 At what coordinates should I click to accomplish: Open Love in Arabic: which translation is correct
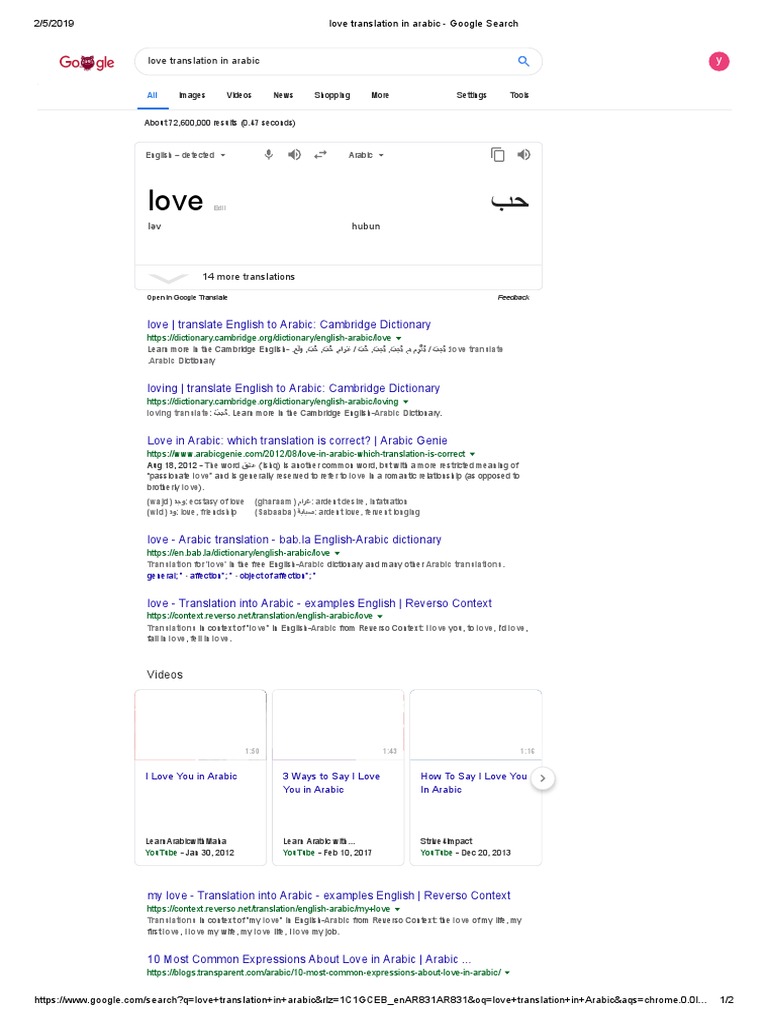click(297, 441)
